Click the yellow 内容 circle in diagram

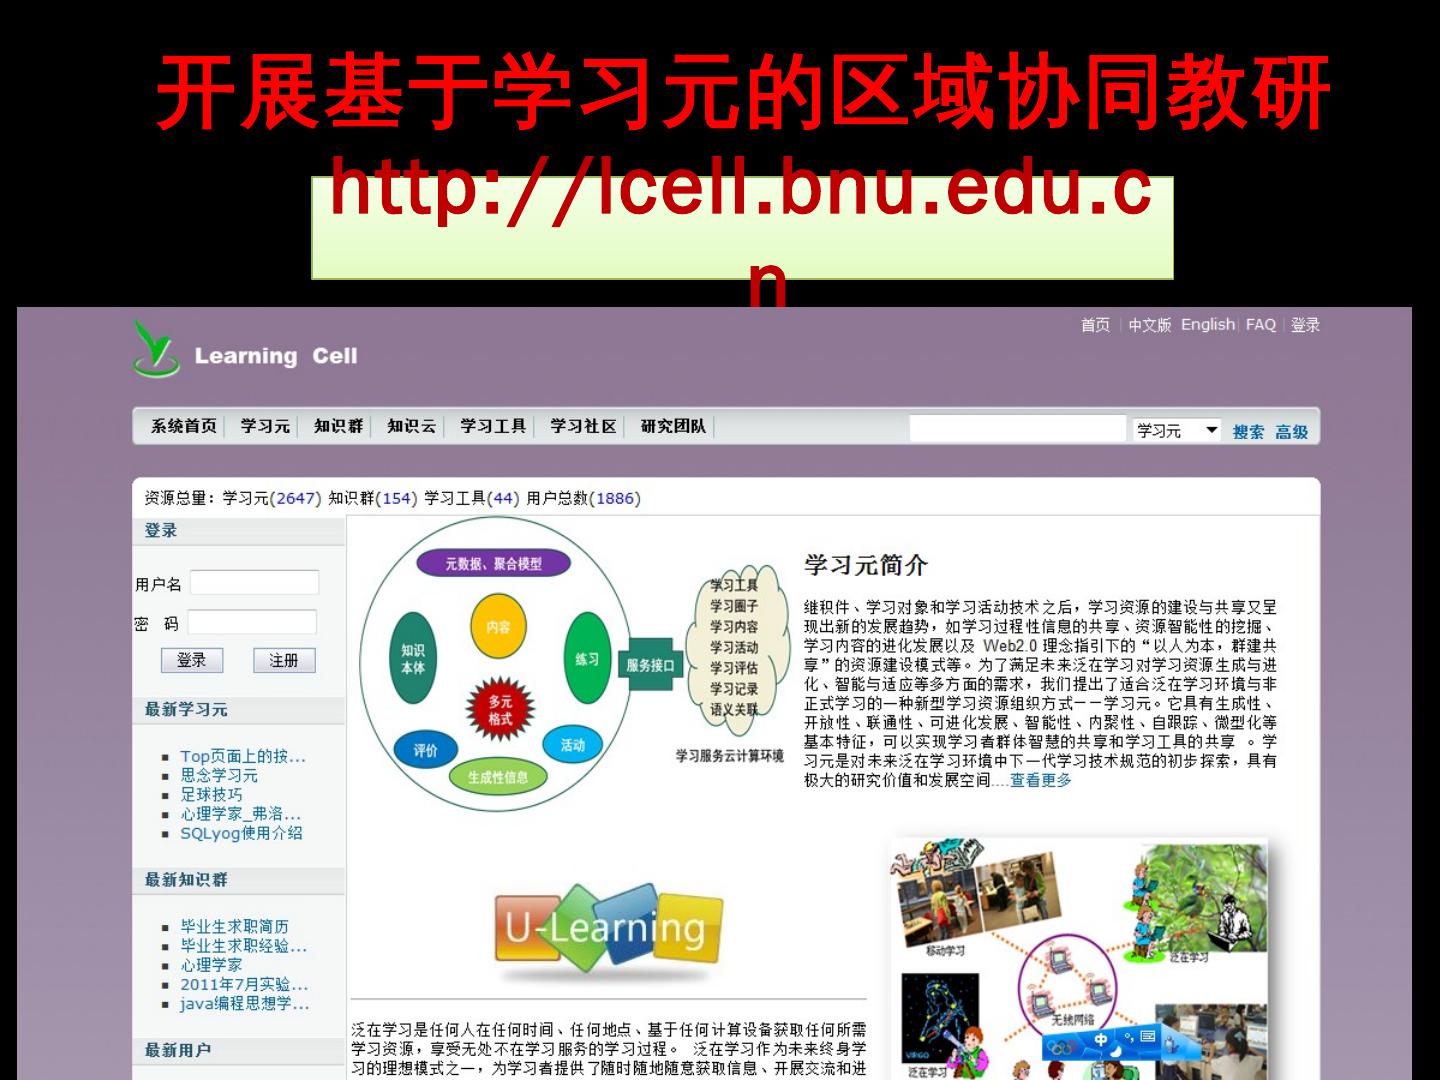(x=498, y=627)
